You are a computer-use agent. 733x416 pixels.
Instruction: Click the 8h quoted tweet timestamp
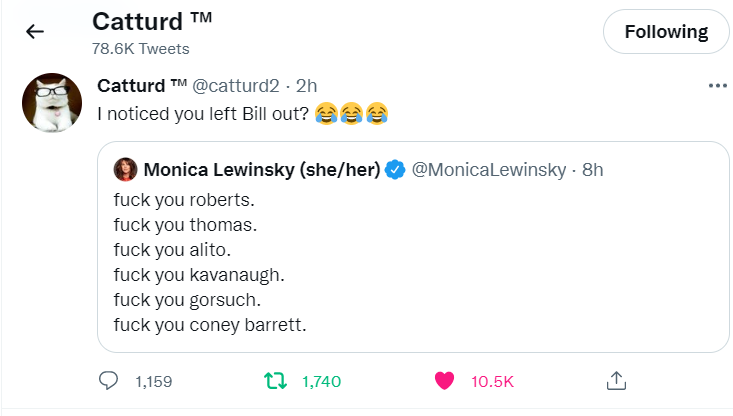point(592,169)
